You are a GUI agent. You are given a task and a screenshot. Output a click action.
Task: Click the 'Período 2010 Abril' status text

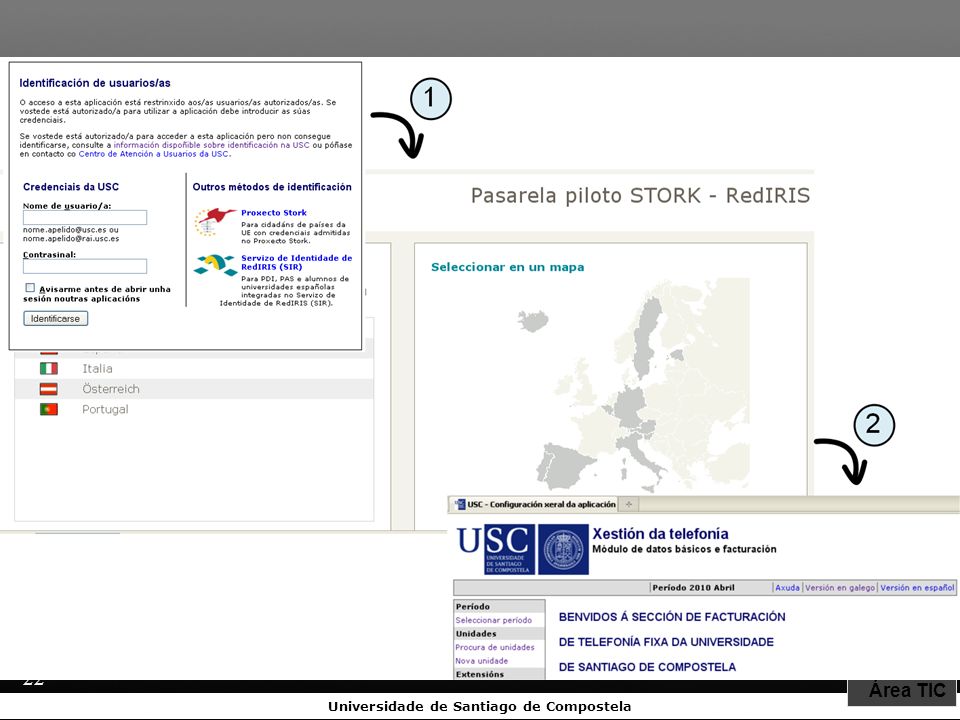click(693, 588)
